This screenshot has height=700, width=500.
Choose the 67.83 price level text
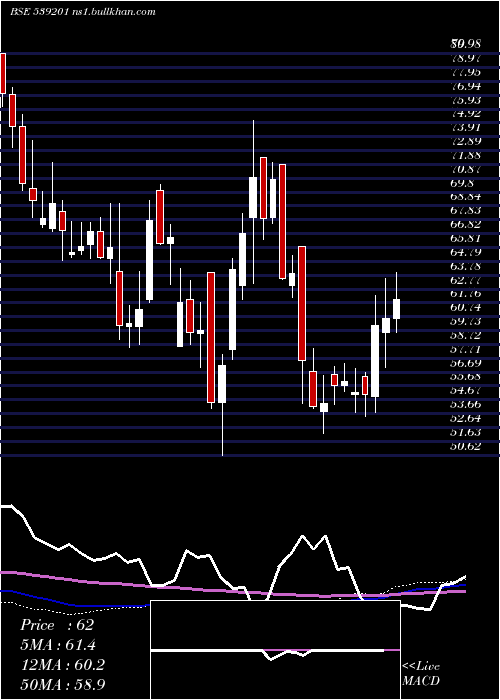click(x=466, y=211)
